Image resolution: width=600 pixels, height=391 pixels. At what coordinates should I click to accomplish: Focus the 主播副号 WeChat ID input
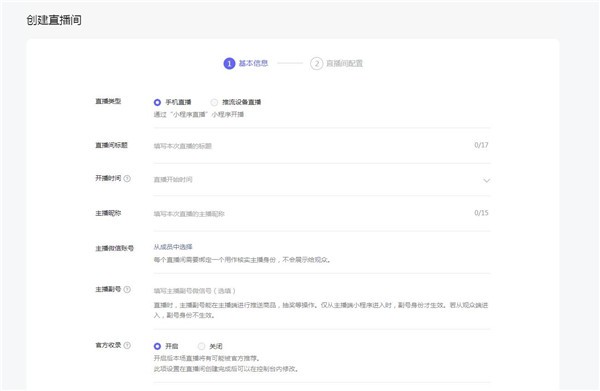[x=321, y=291]
